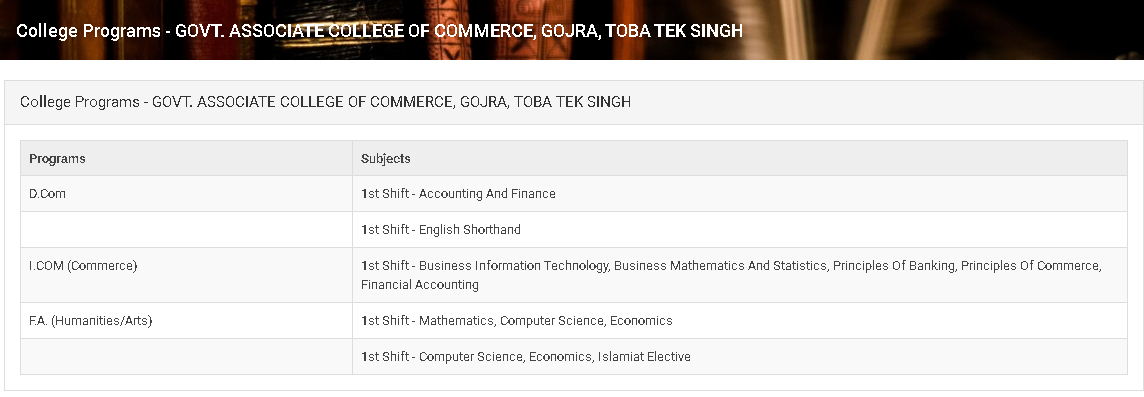Click Business Information Technology subjects row
Image resolution: width=1144 pixels, height=397 pixels.
click(740, 275)
